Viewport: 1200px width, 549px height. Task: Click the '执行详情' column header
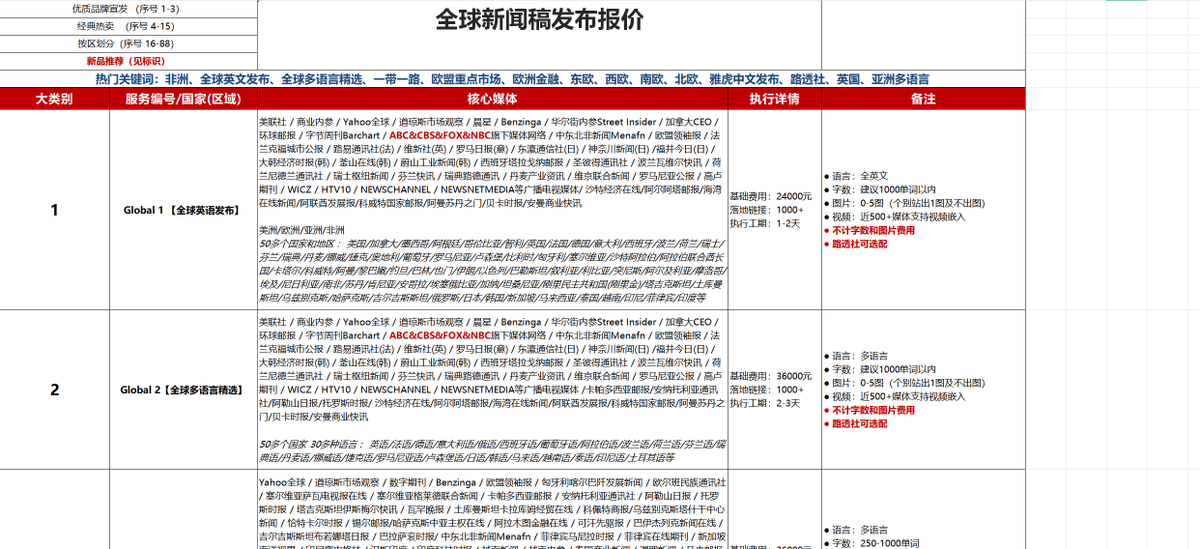(x=774, y=99)
